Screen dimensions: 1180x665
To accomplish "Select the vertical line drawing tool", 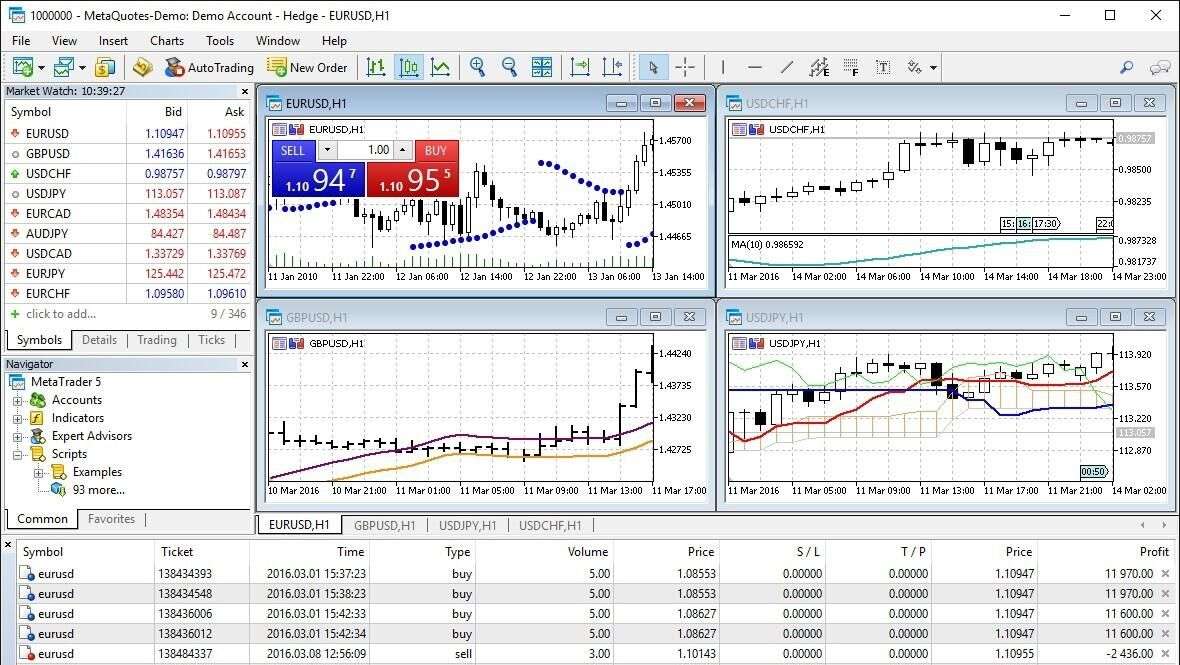I will coord(722,68).
